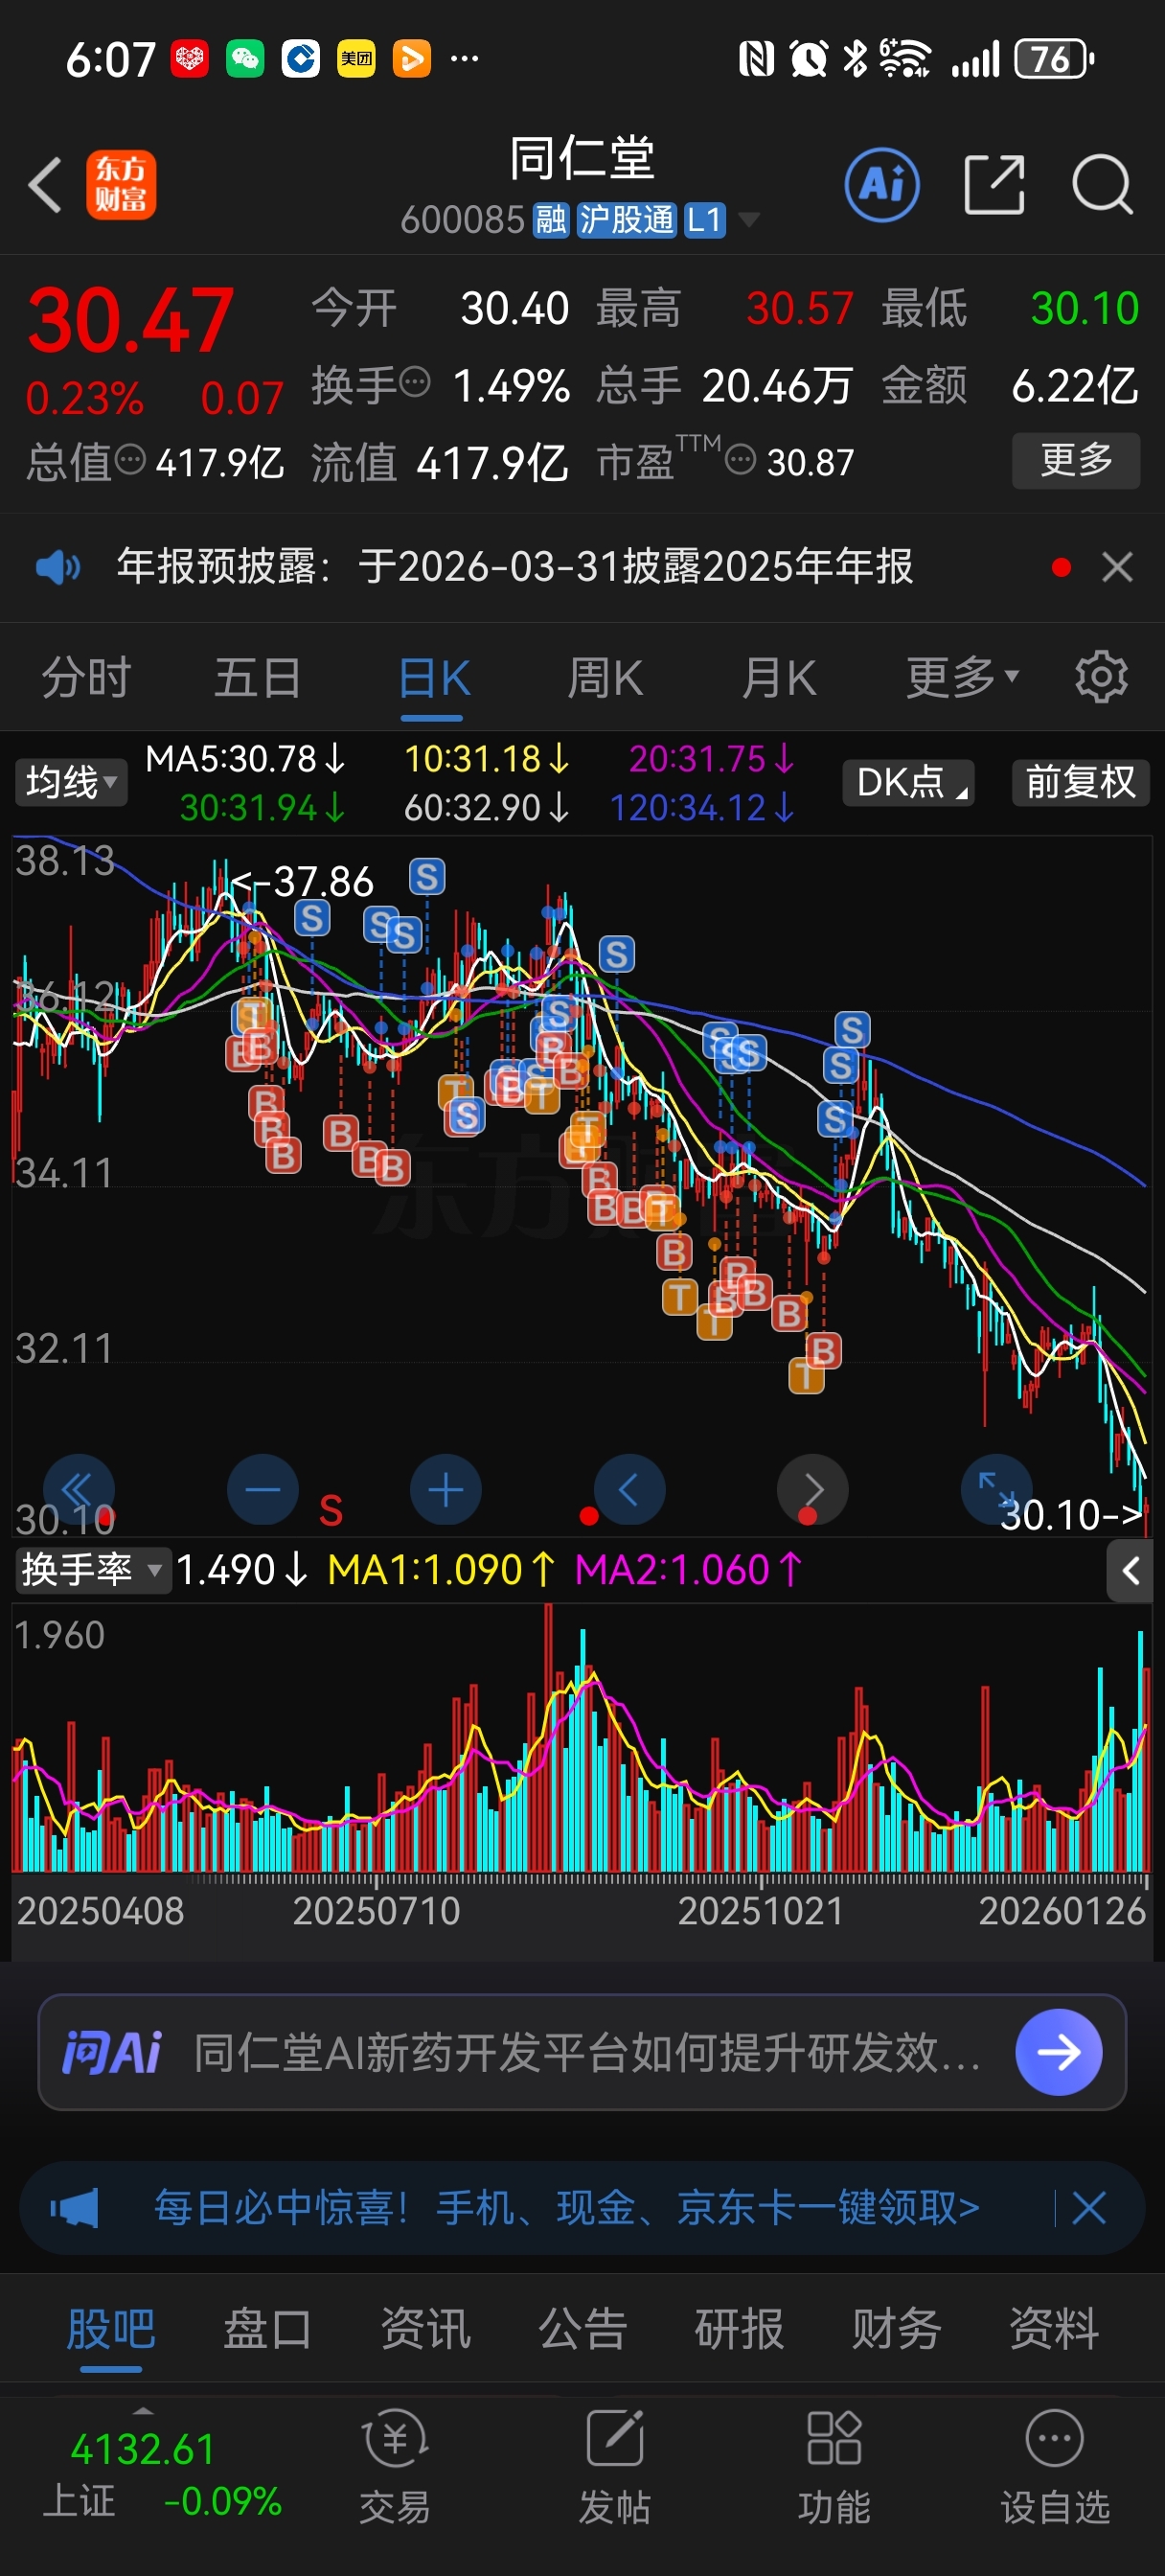Tap the 120:34.12 moving average value

702,807
